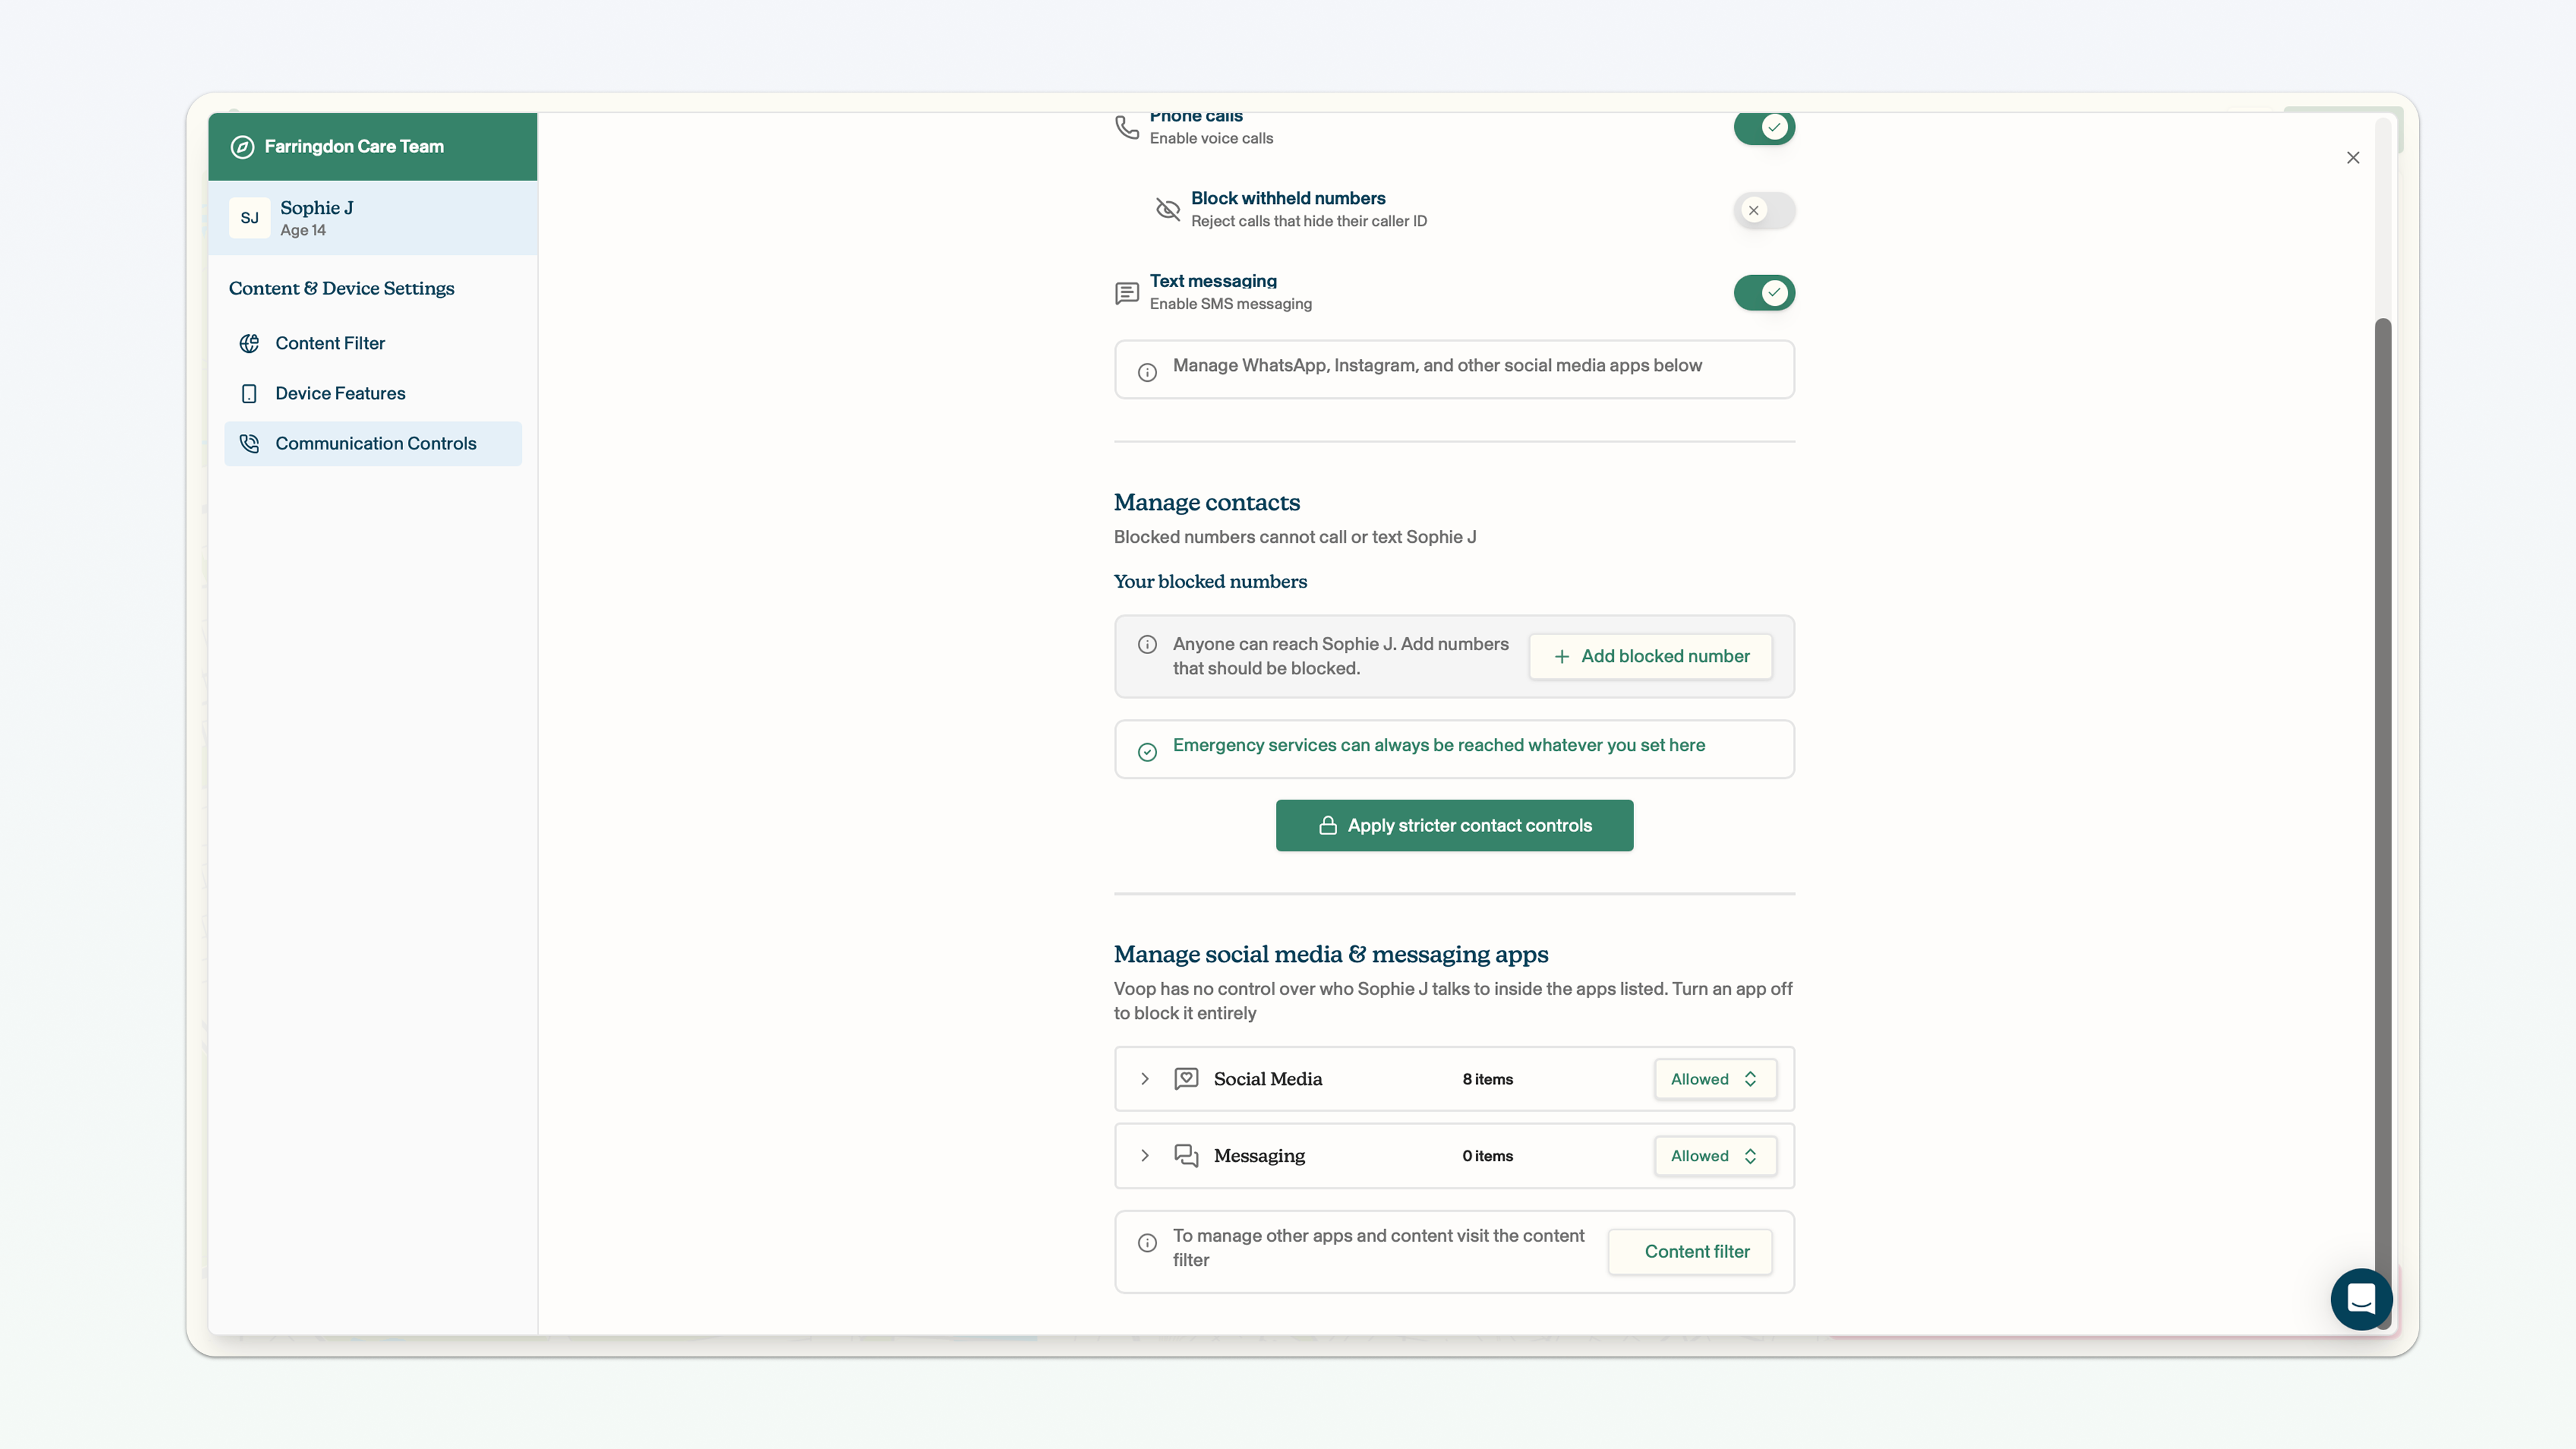Disable the Text messaging switch

[x=1764, y=293]
